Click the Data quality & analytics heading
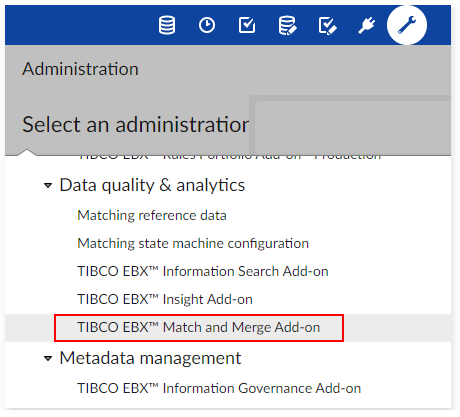This screenshot has width=460, height=417. pos(152,185)
